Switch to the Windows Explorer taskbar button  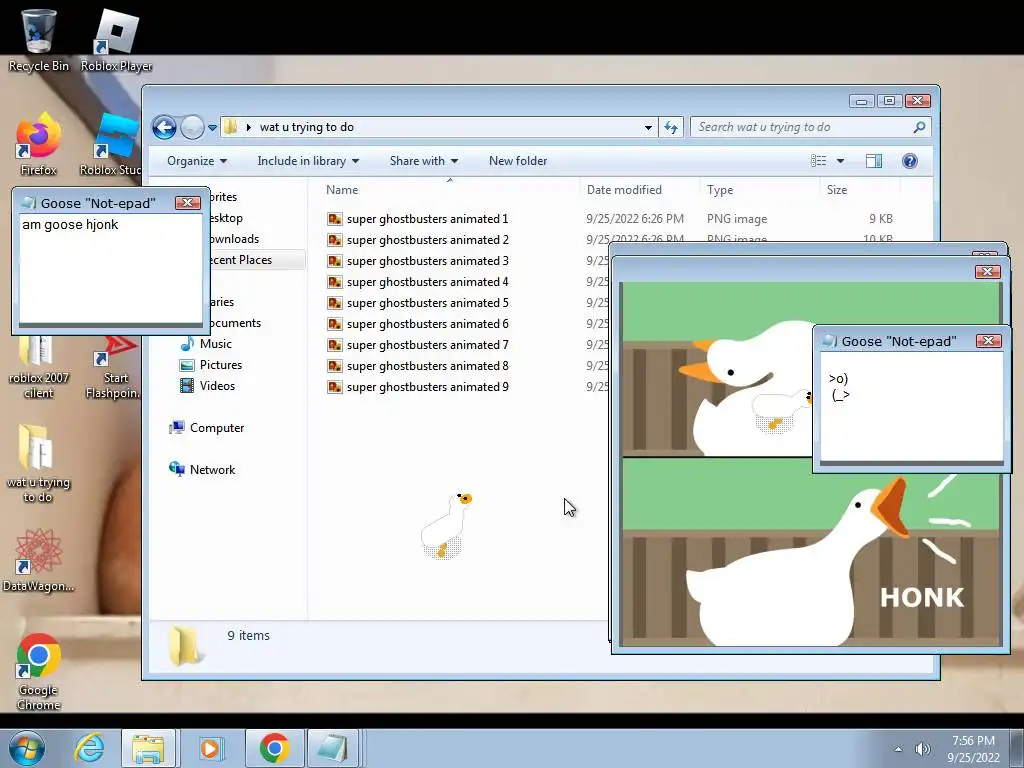148,748
